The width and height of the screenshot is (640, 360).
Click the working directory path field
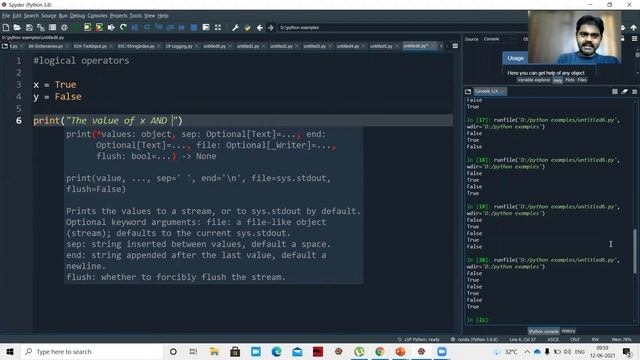pyautogui.click(x=402, y=27)
